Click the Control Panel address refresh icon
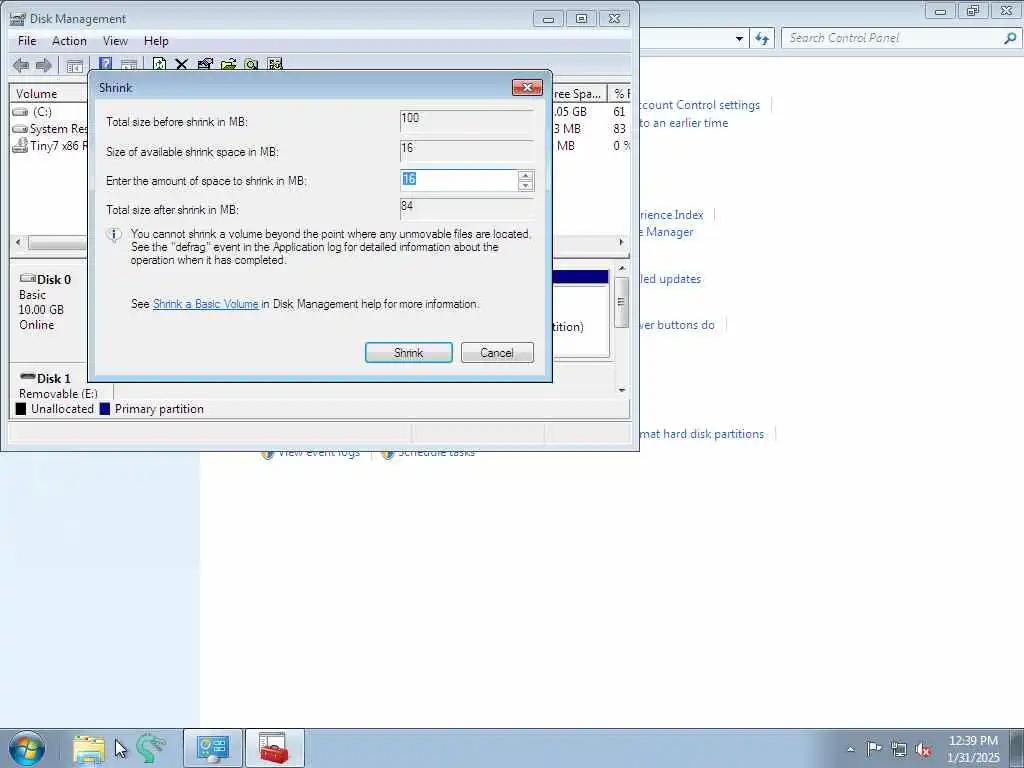 (x=762, y=39)
